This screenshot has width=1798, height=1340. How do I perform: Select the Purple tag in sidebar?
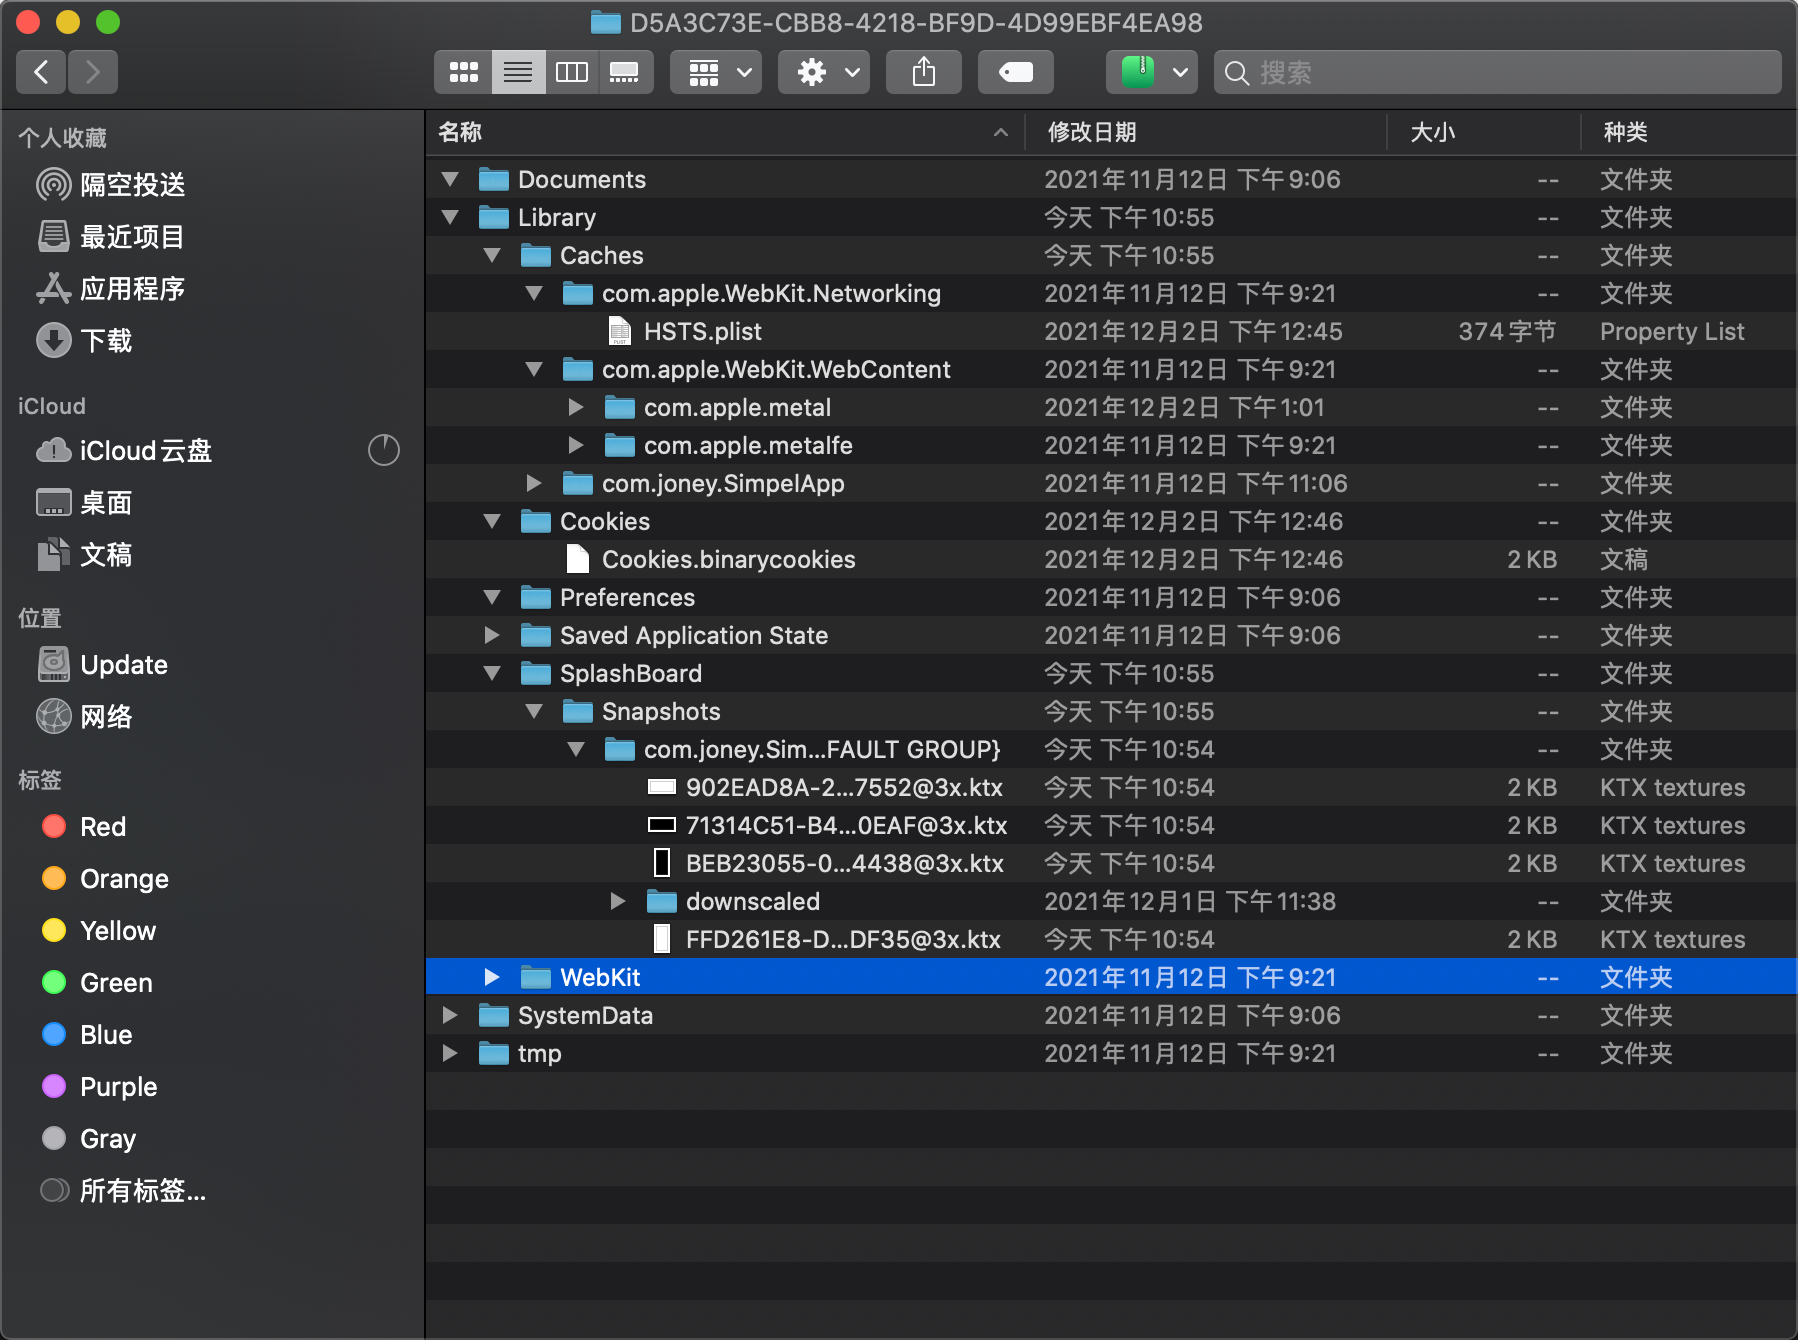coord(118,1087)
